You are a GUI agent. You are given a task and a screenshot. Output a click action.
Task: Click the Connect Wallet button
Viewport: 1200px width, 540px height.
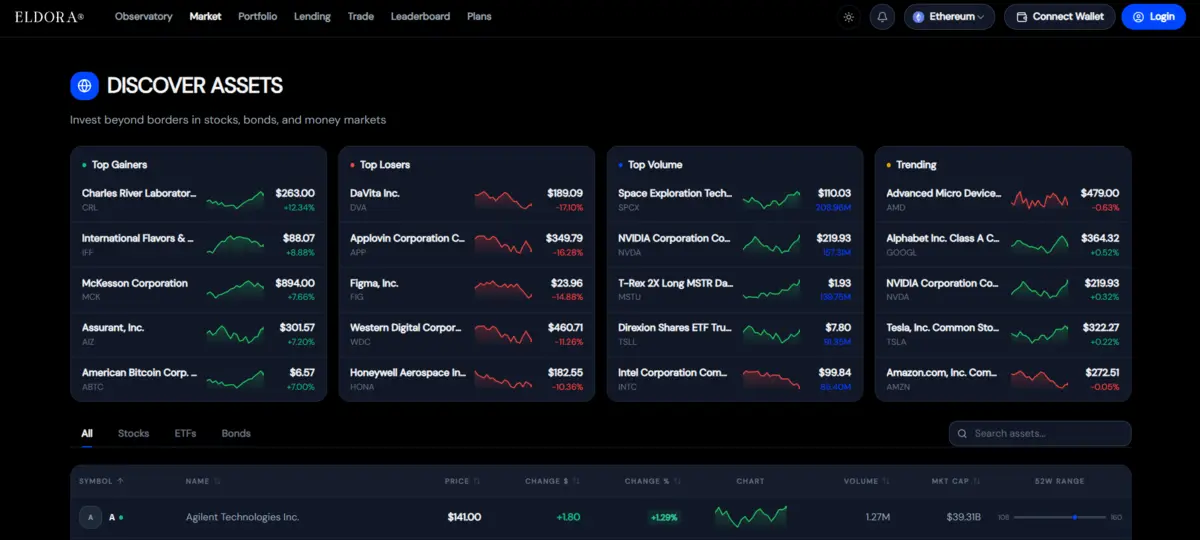point(1060,17)
